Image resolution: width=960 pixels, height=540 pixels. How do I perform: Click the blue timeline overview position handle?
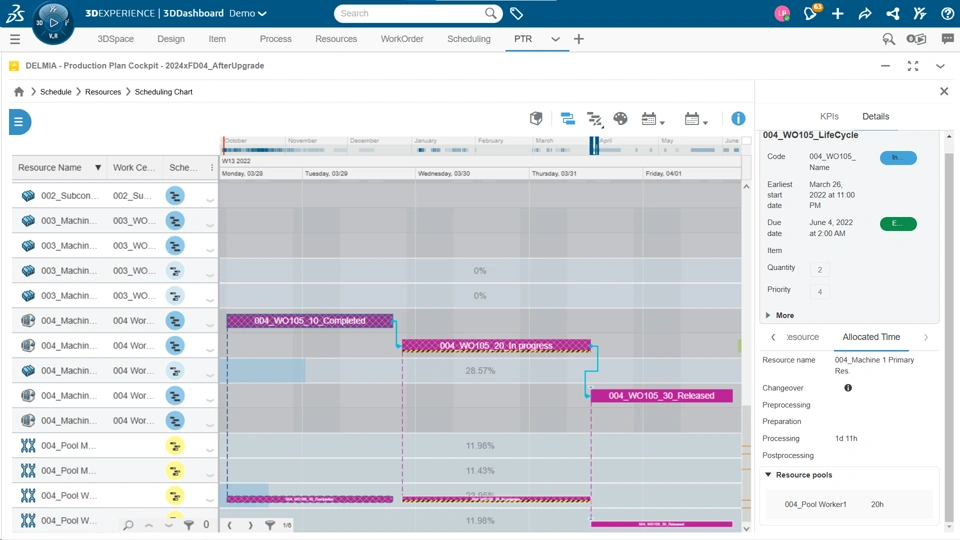[x=594, y=146]
